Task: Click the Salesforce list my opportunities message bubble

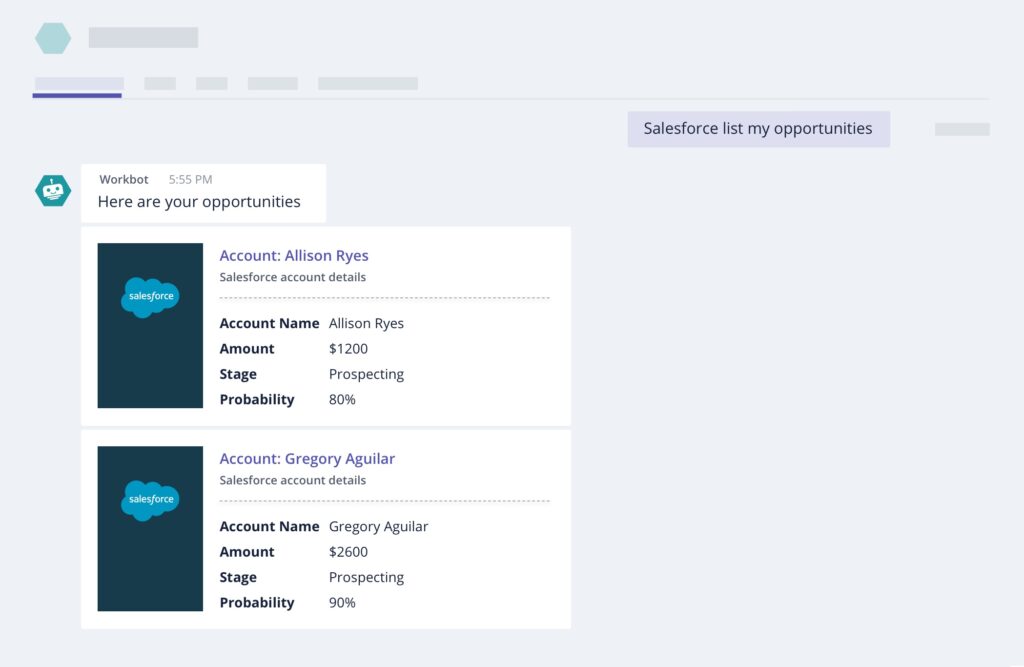Action: coord(758,128)
